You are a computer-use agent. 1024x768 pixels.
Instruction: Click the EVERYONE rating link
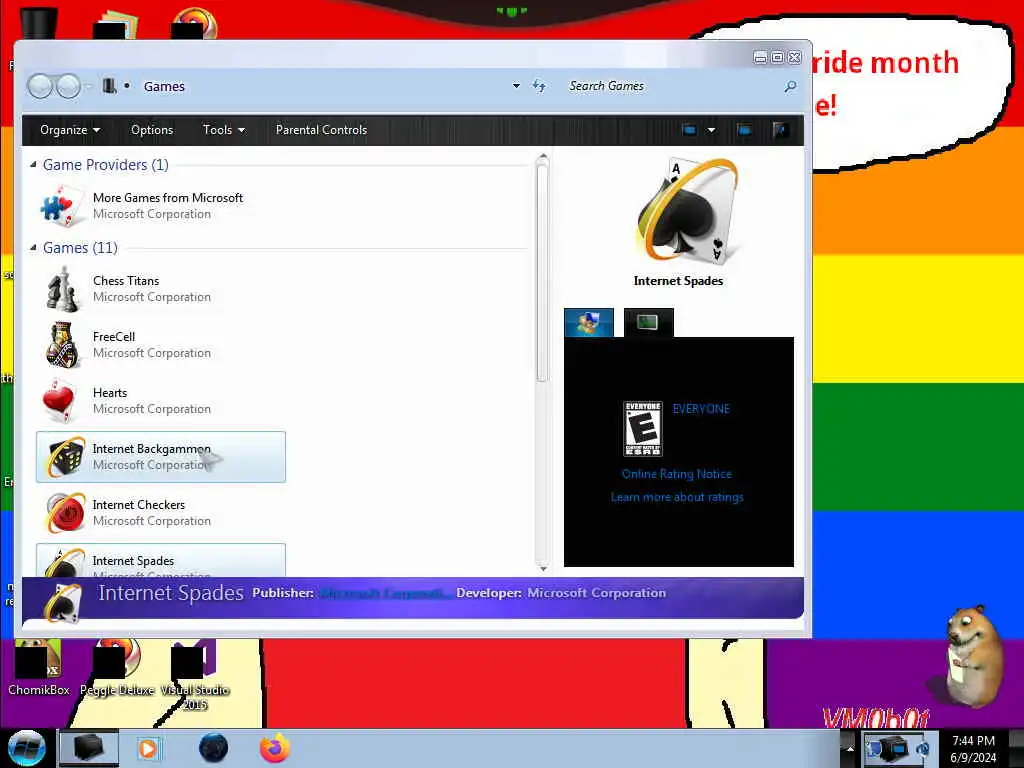pos(701,409)
